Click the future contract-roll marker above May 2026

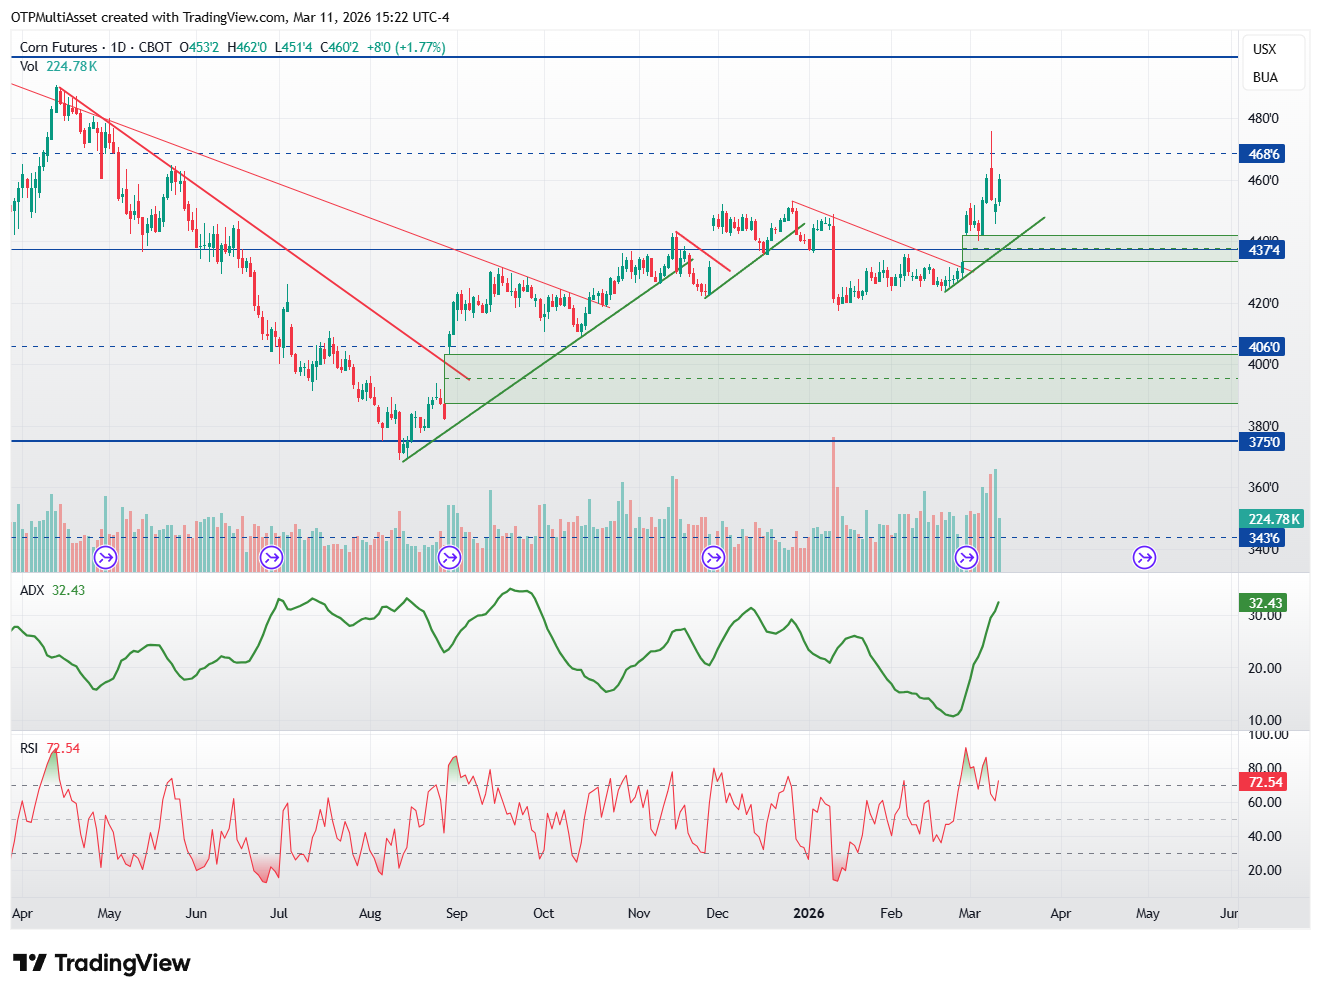click(x=1144, y=558)
